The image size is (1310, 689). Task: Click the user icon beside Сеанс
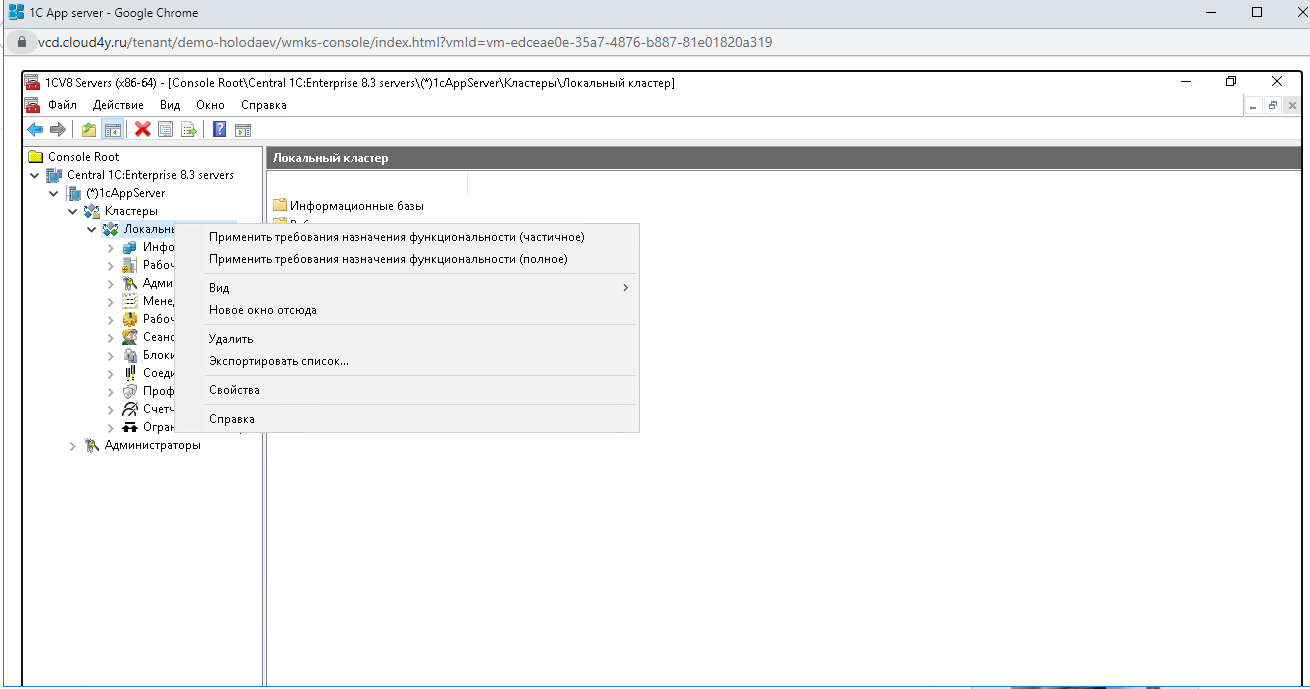pyautogui.click(x=130, y=337)
